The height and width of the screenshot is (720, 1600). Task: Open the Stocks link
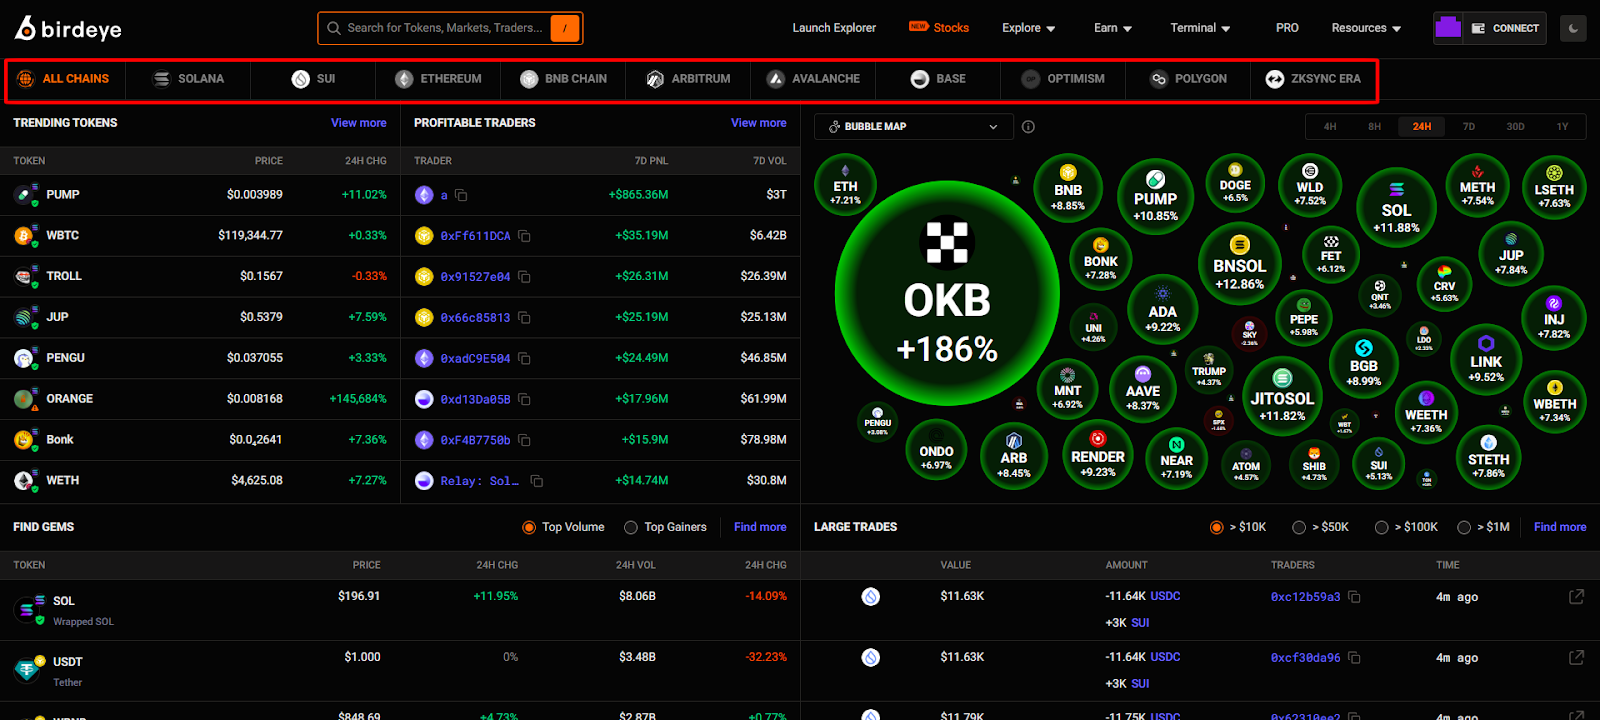939,28
